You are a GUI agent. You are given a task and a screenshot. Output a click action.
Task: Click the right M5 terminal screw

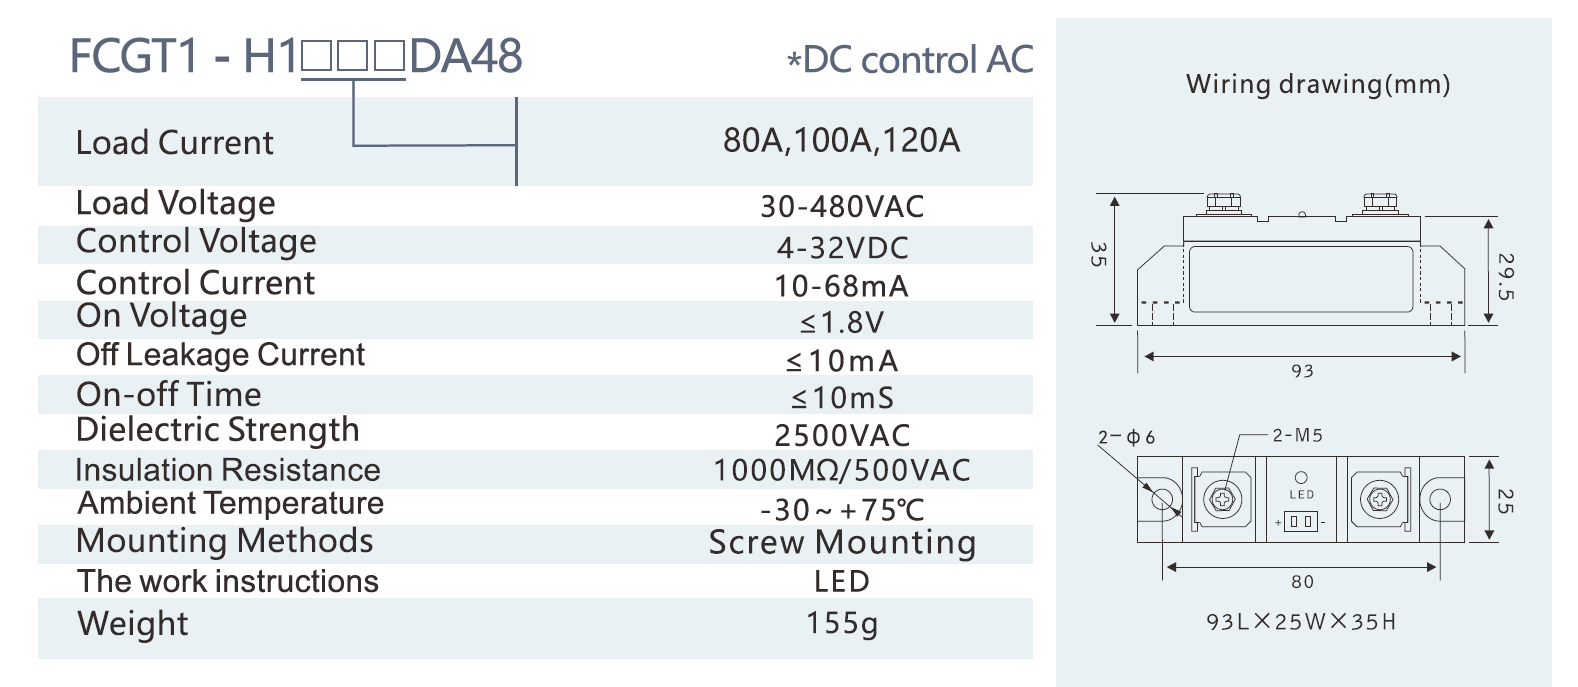point(1380,498)
